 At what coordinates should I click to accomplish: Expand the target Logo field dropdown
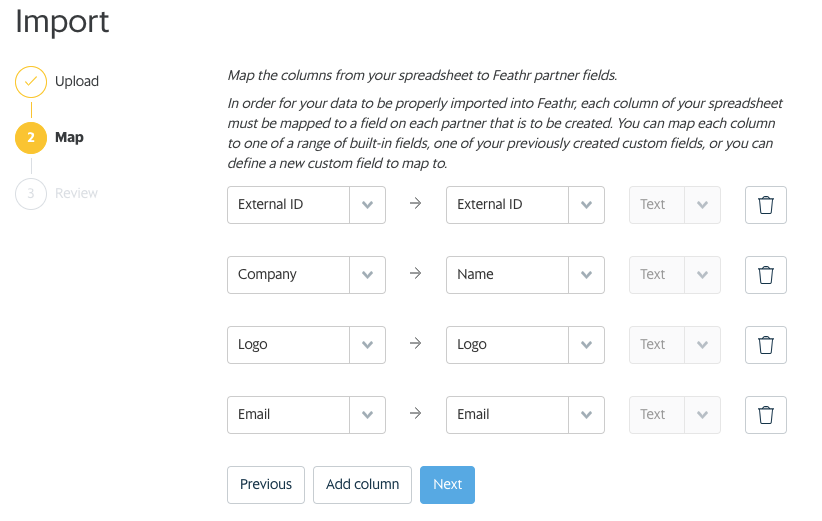[x=586, y=344]
